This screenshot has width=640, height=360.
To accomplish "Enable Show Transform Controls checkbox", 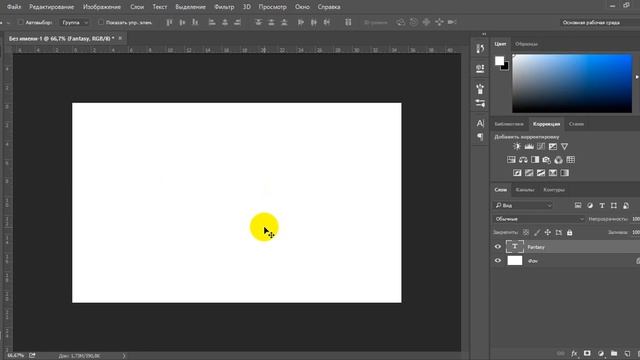I will [101, 22].
